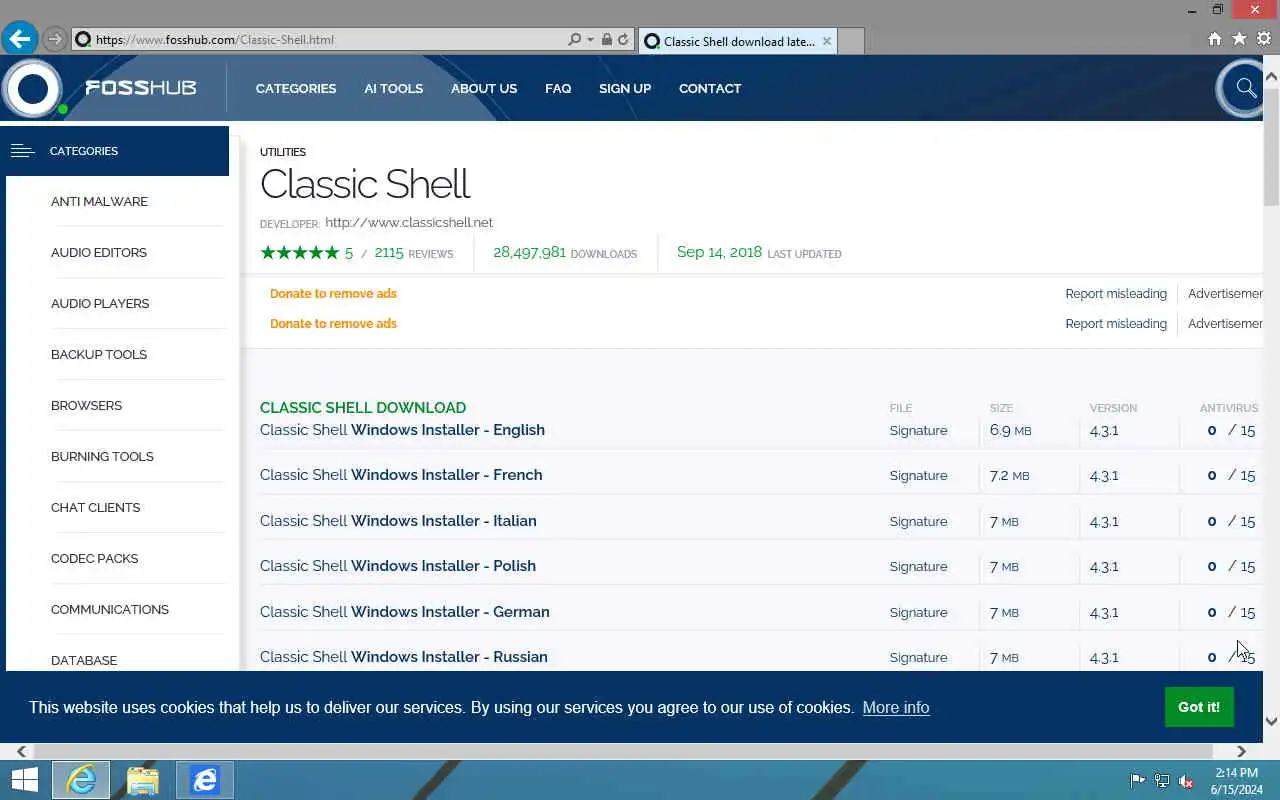Open the FAQ nav item
This screenshot has width=1280, height=800.
(558, 88)
